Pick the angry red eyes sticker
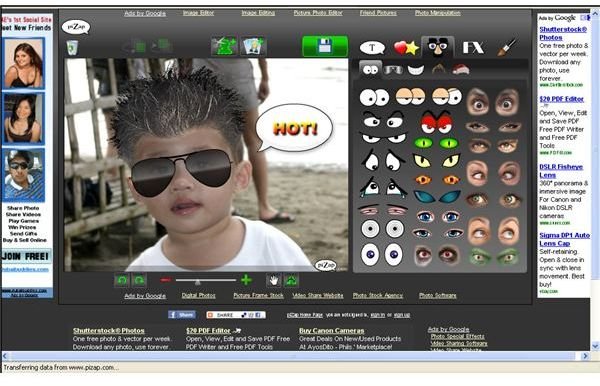600x386 pixels. 437,122
